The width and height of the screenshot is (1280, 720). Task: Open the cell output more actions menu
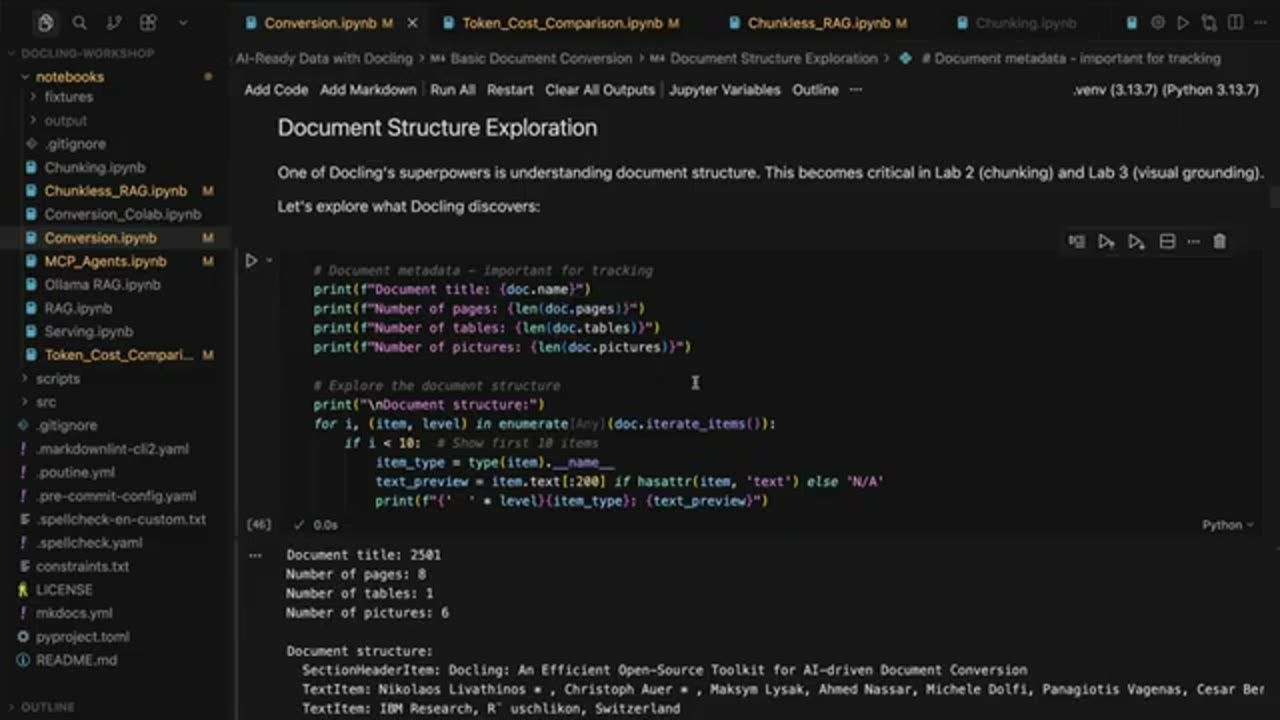(x=255, y=555)
